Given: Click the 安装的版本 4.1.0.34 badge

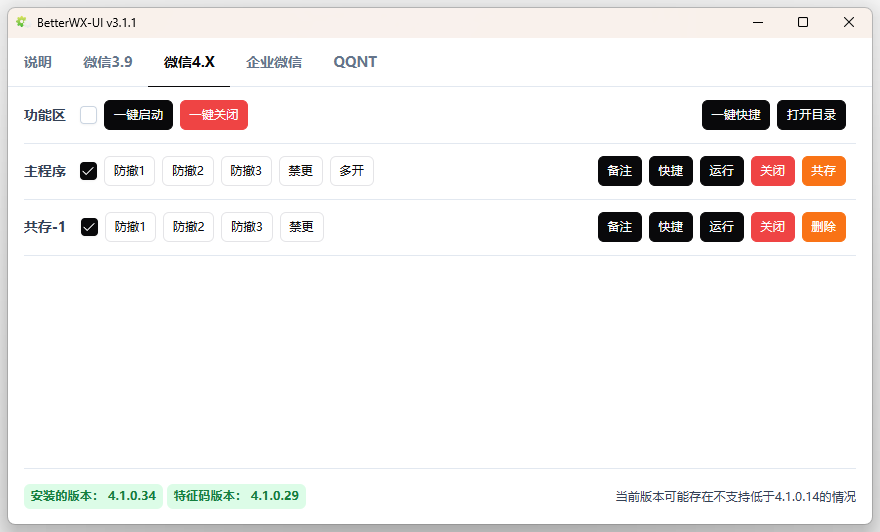Looking at the screenshot, I should coord(93,496).
